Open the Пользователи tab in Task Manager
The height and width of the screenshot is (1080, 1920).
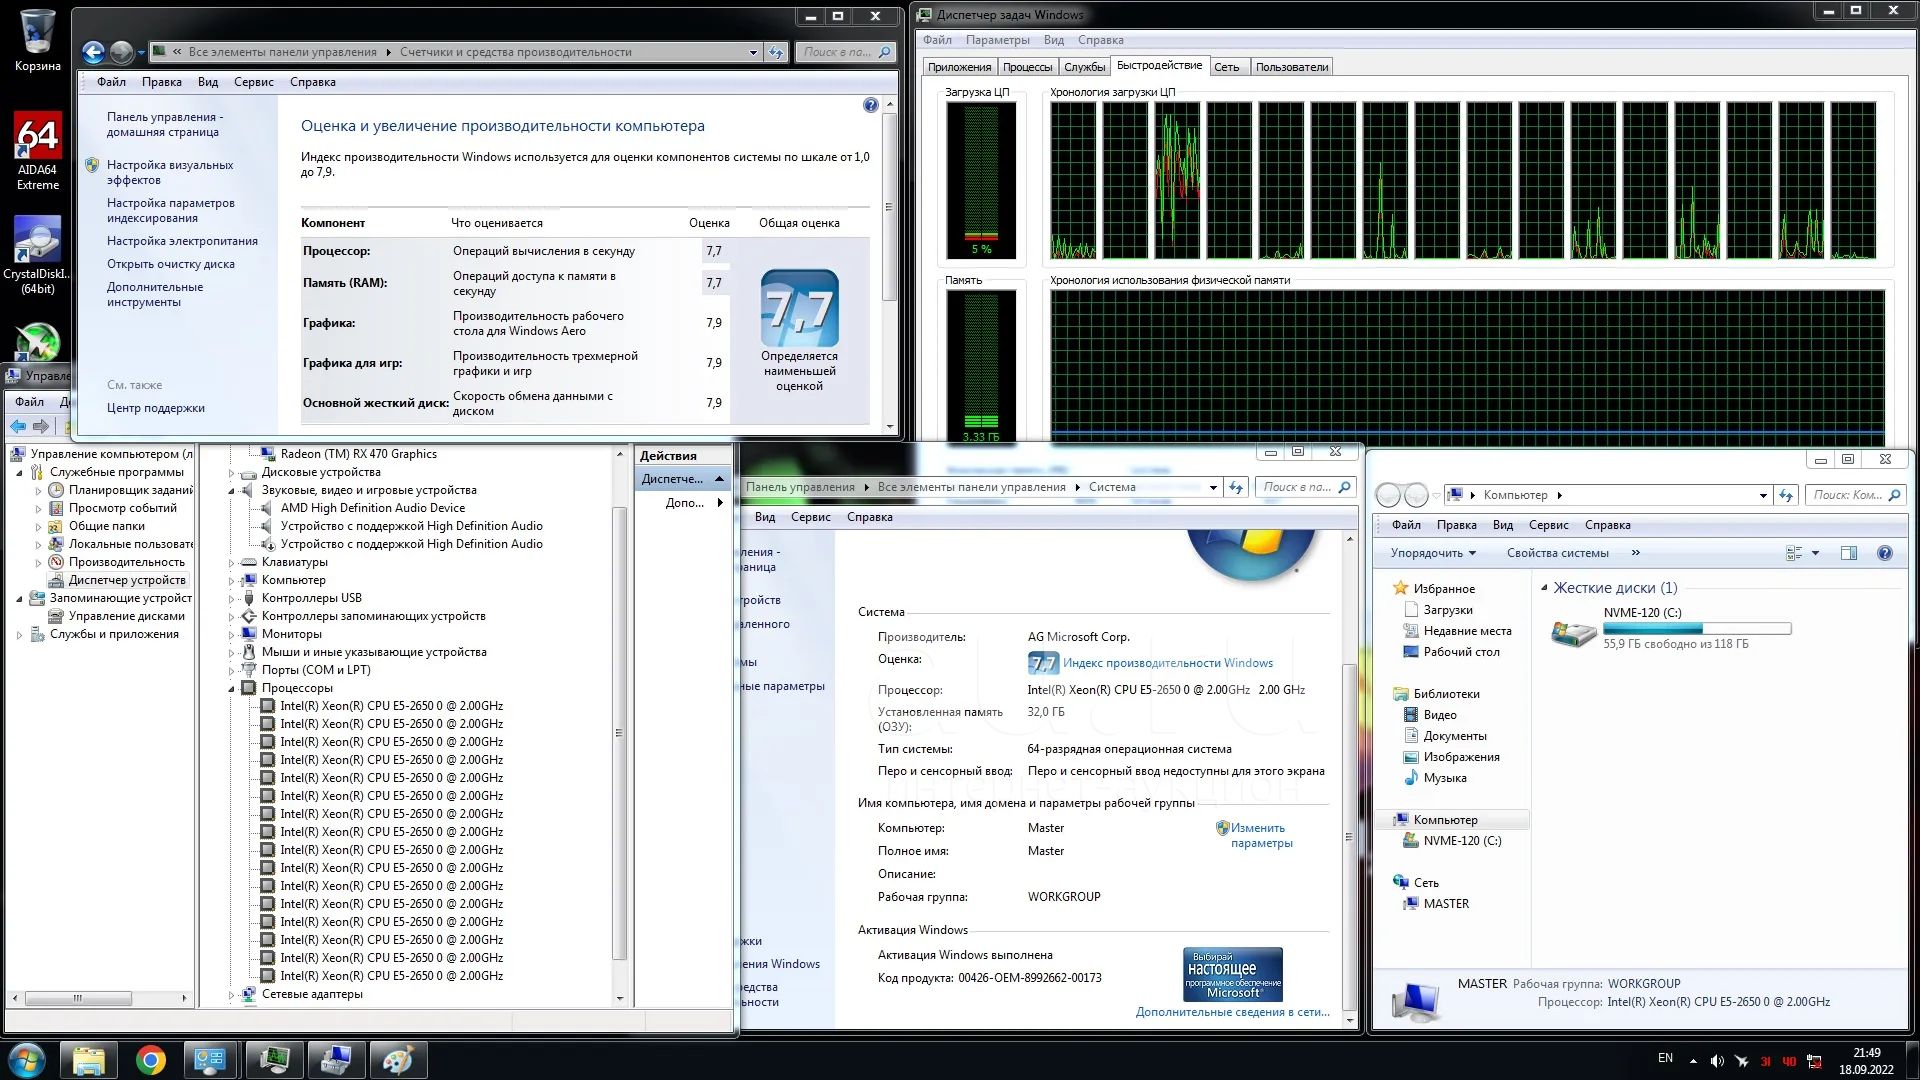coord(1292,67)
